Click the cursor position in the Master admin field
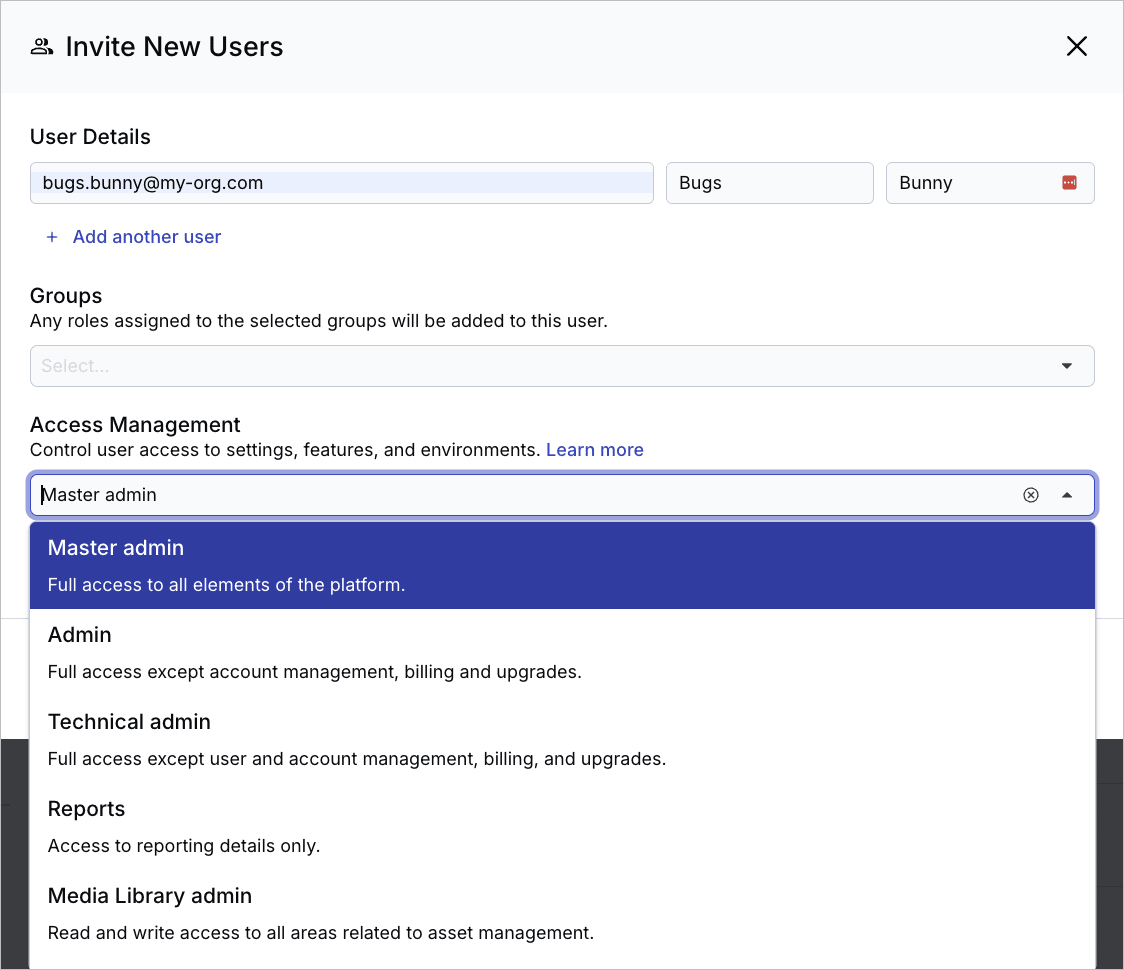Screen dimensions: 1124x970 [x=44, y=494]
